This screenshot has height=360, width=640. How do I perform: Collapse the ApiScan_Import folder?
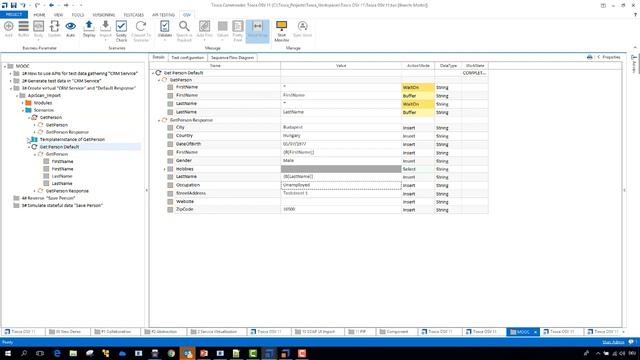coord(17,96)
